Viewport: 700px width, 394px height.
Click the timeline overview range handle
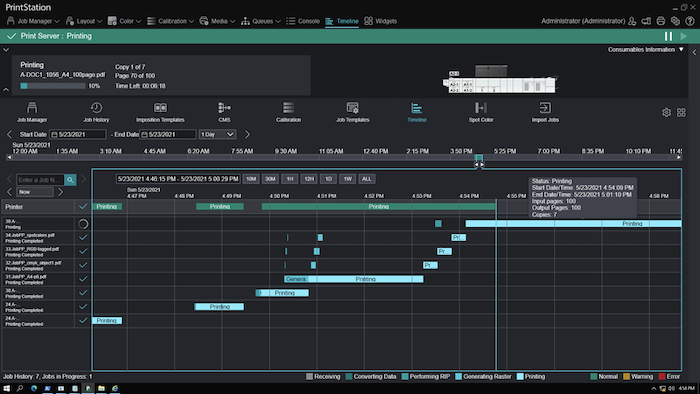[x=479, y=158]
